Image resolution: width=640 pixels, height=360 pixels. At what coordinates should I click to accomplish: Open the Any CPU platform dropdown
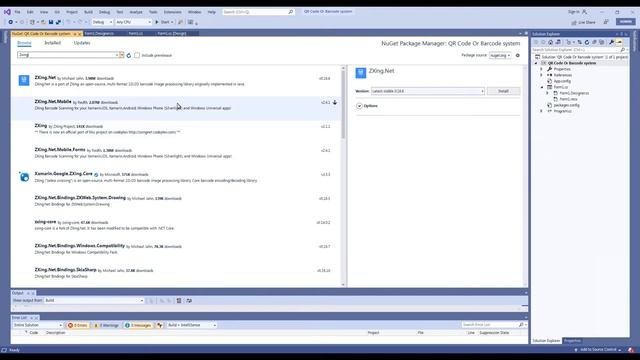pos(133,22)
